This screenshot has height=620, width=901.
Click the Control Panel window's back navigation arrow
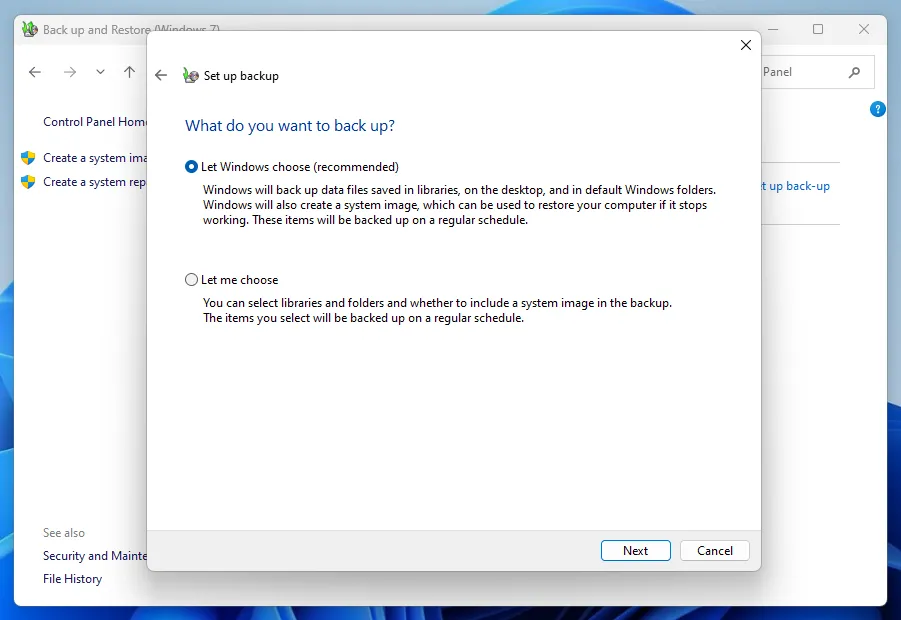pos(35,72)
